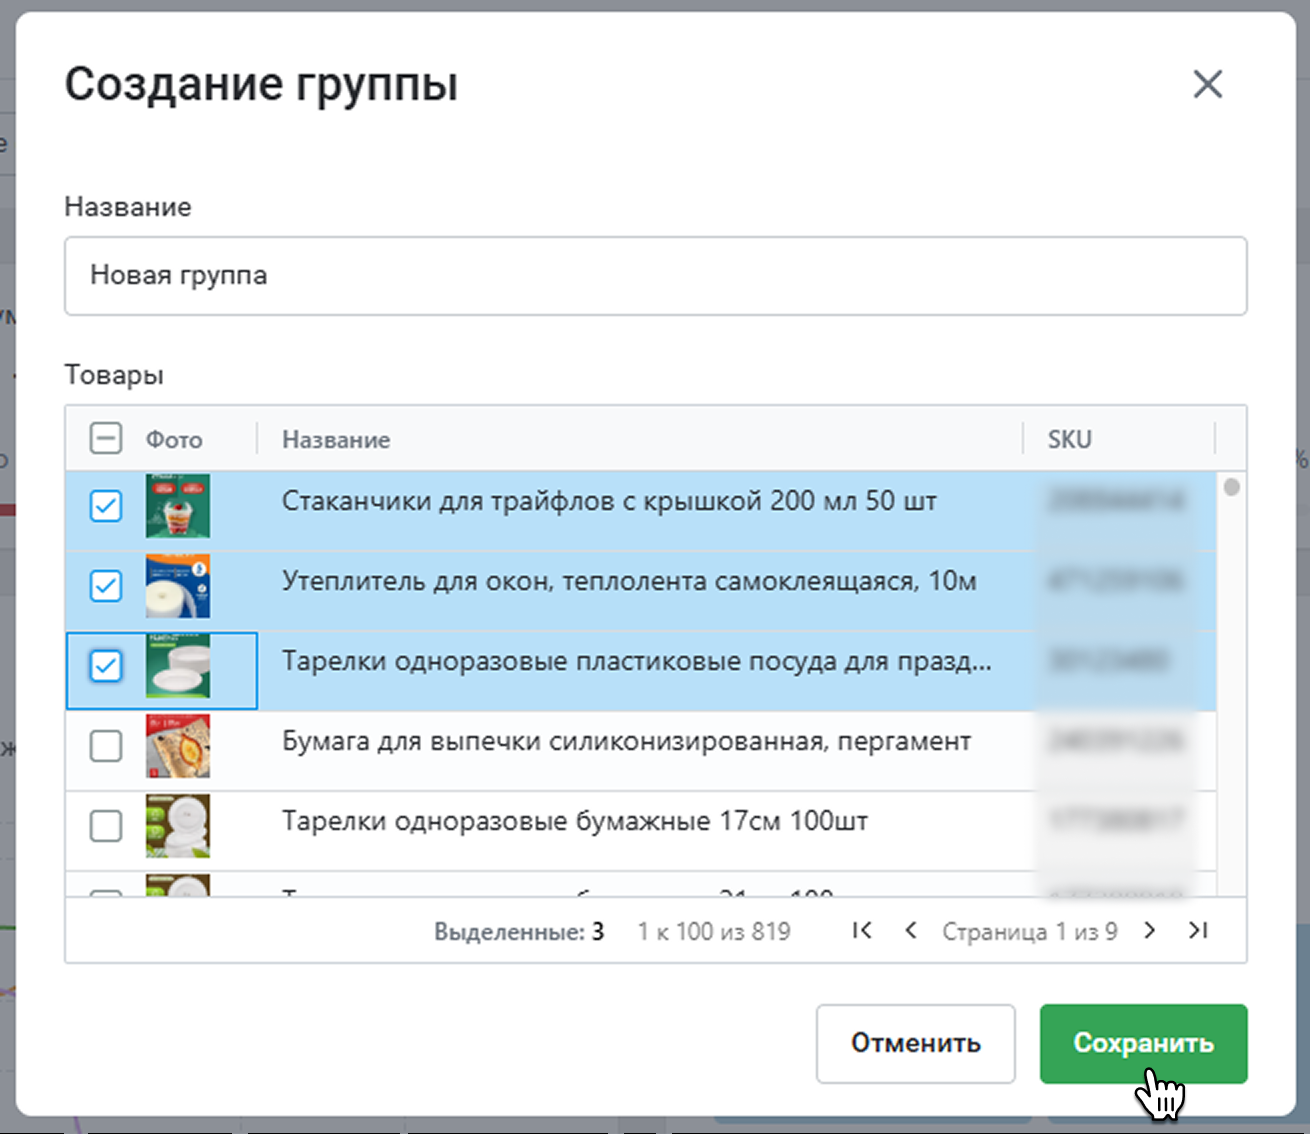Screen dimensions: 1310x1134
Task: Click the 17cm paper plates photo
Action: pos(178,826)
